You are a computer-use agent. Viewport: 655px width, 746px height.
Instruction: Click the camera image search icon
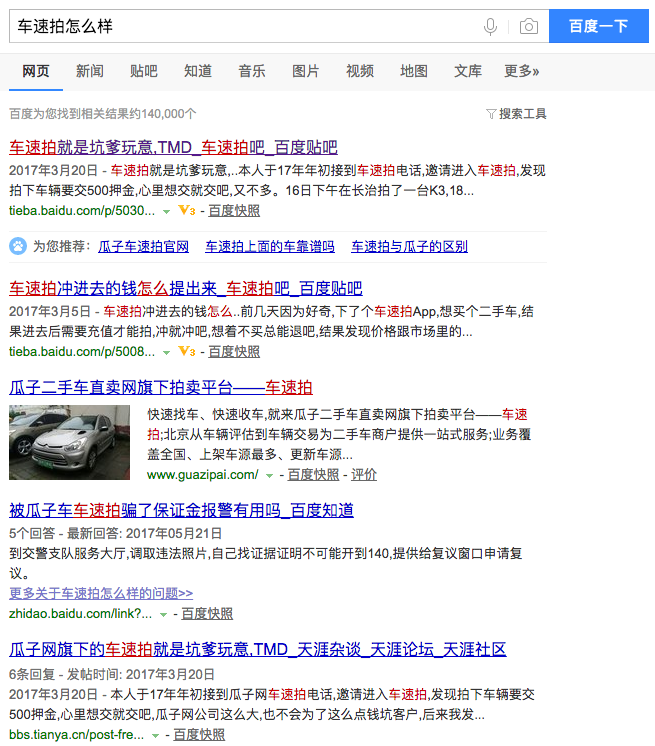click(x=528, y=26)
